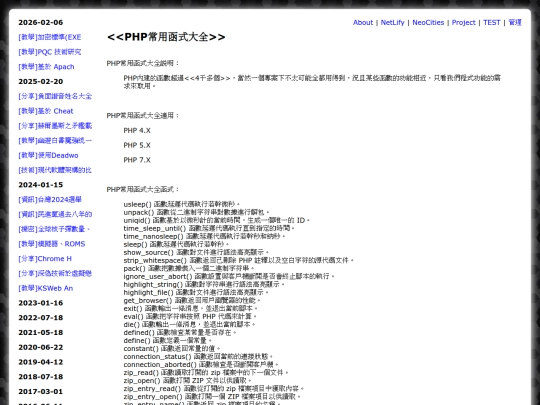Viewport: 540px width, 405px height.
Task: Click the zip_open() function line
Action: 188,381
